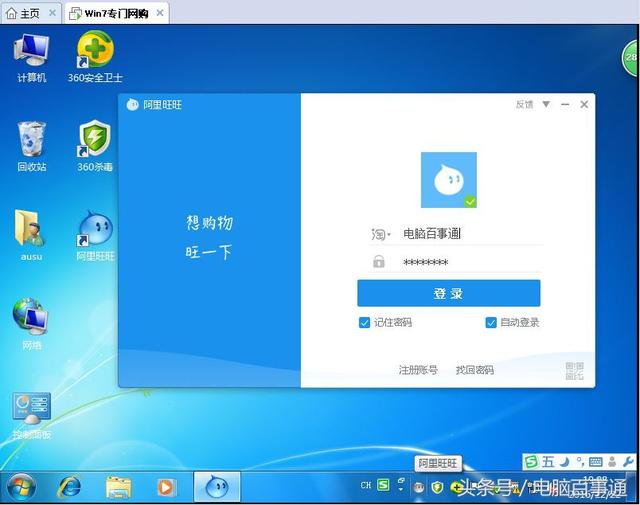
Task: Click the 阿里旺旺 taskbar button
Action: [x=217, y=487]
